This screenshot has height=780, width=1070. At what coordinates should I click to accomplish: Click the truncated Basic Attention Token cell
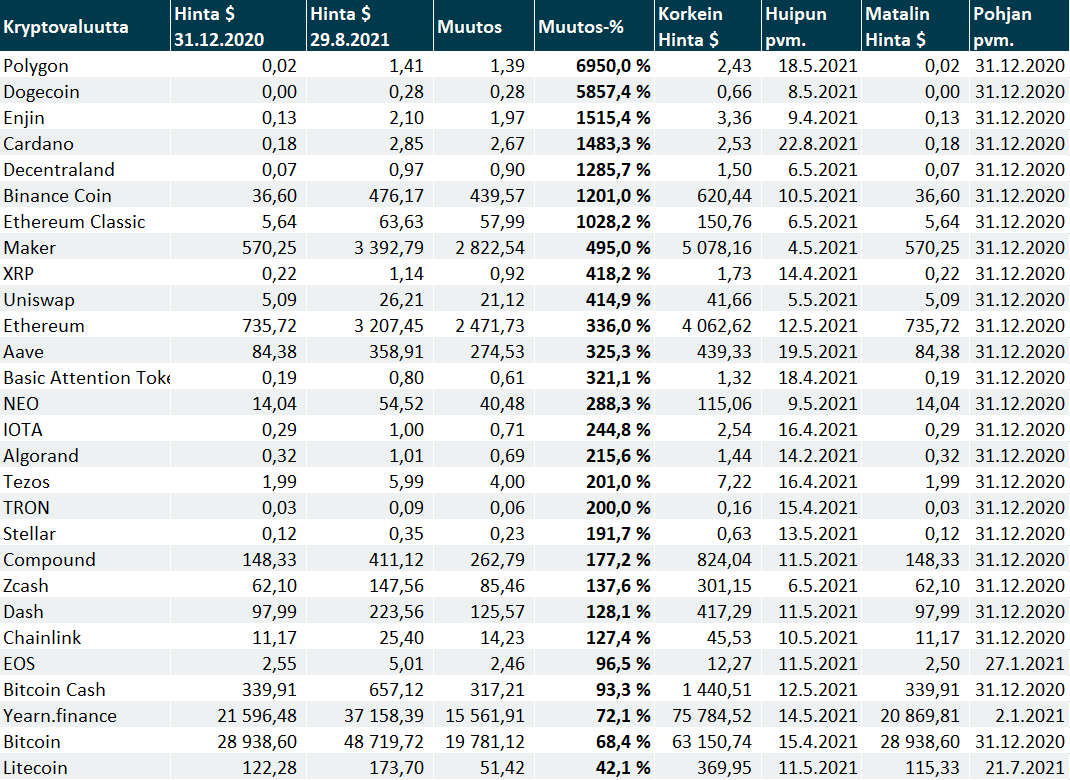[86, 378]
